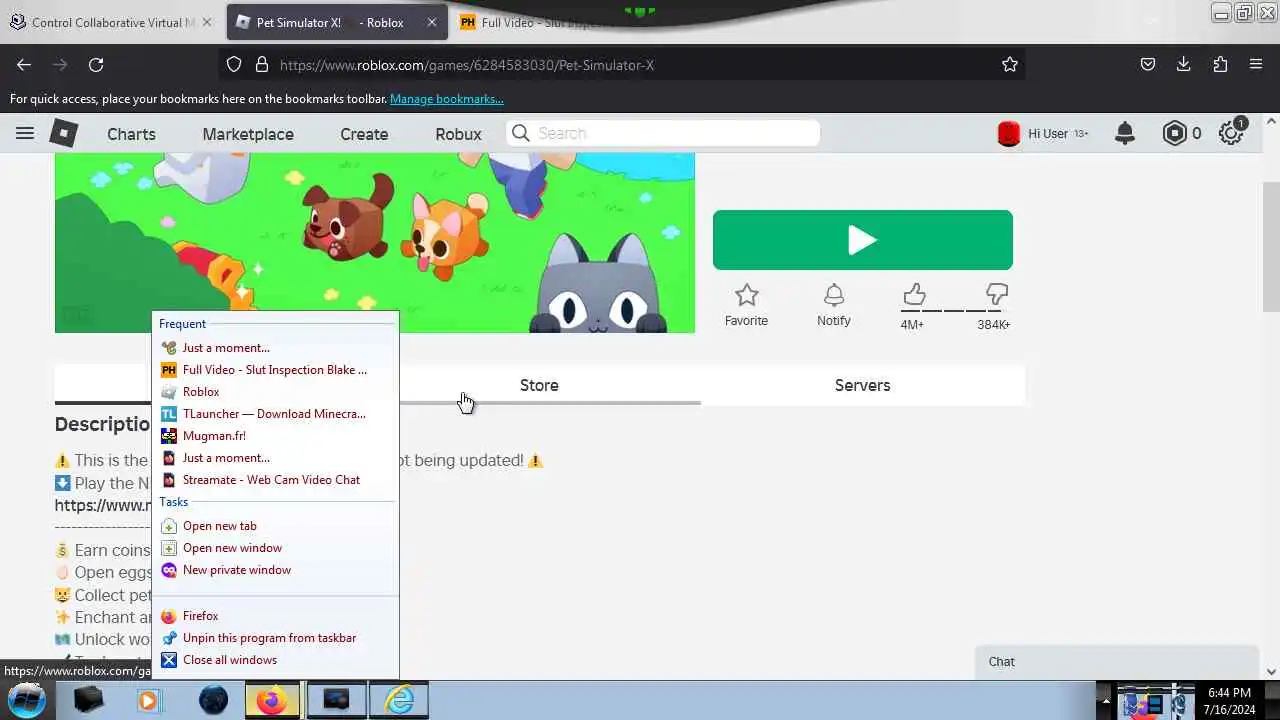Give the game a thumbs down

pos(996,295)
